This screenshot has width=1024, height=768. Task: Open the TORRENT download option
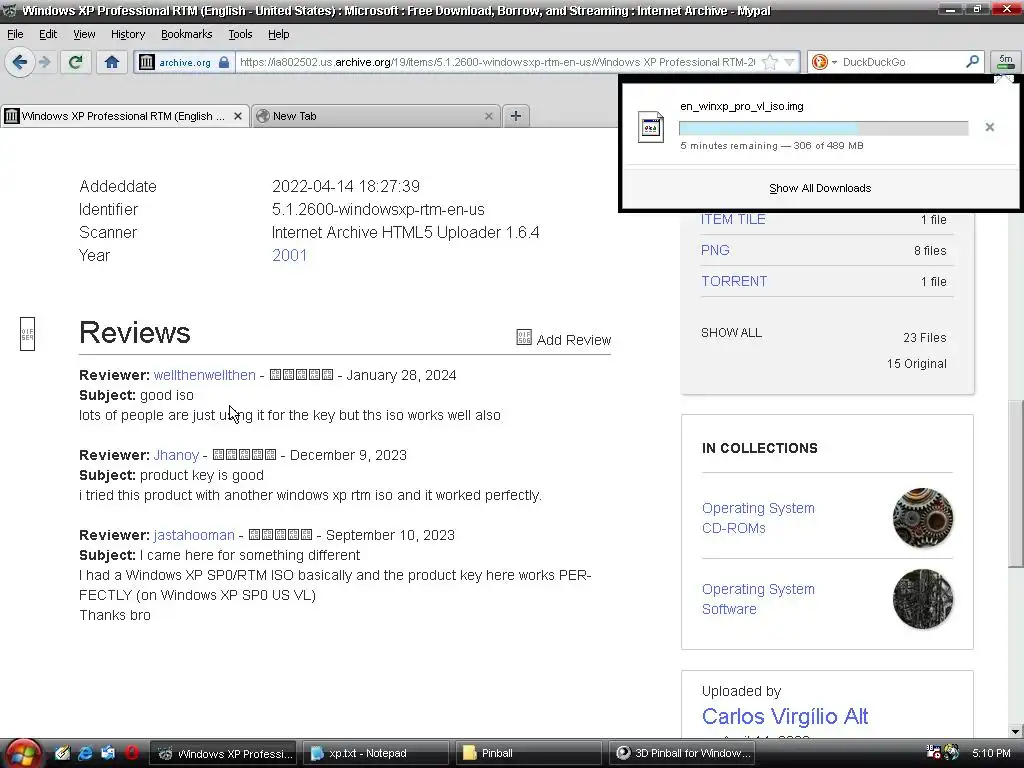(x=734, y=281)
